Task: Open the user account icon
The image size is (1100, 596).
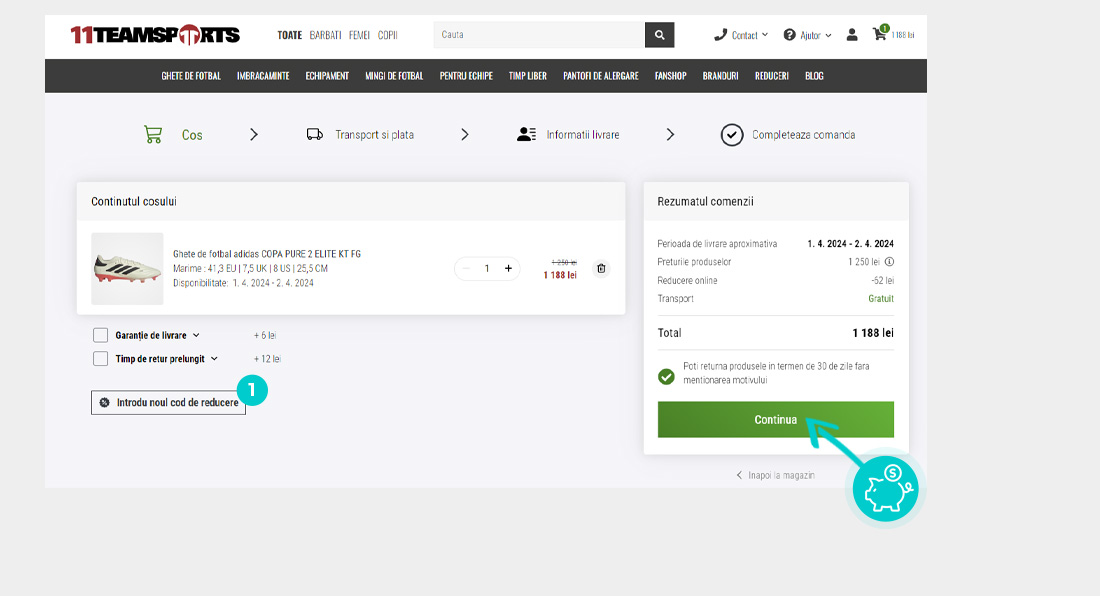Action: [852, 34]
